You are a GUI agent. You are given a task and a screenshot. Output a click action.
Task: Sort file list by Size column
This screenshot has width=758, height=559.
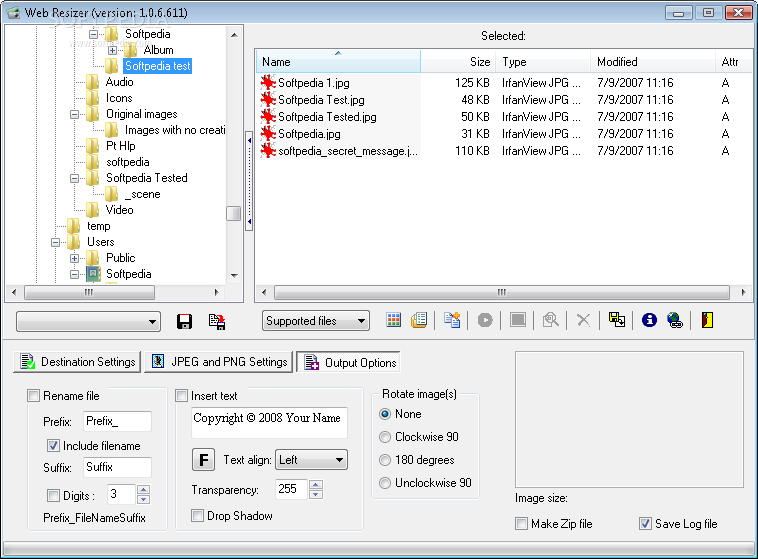click(458, 61)
